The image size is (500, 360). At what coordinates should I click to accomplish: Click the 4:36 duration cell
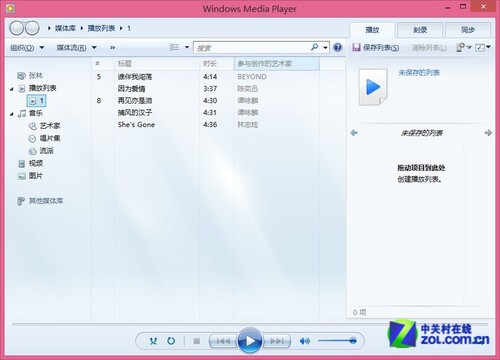click(210, 125)
